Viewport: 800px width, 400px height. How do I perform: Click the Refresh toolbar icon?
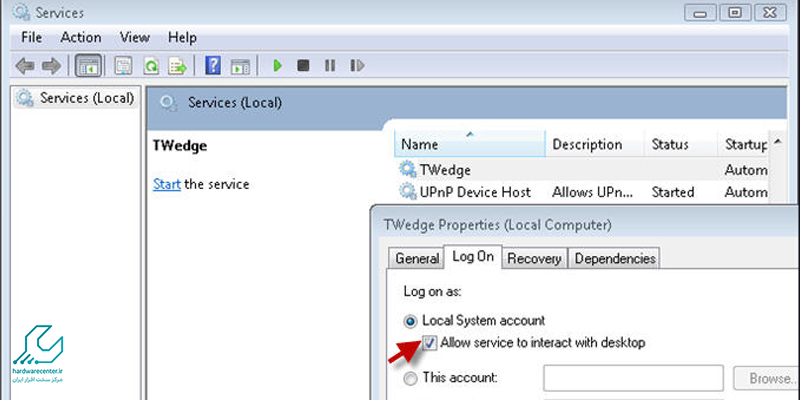click(151, 66)
